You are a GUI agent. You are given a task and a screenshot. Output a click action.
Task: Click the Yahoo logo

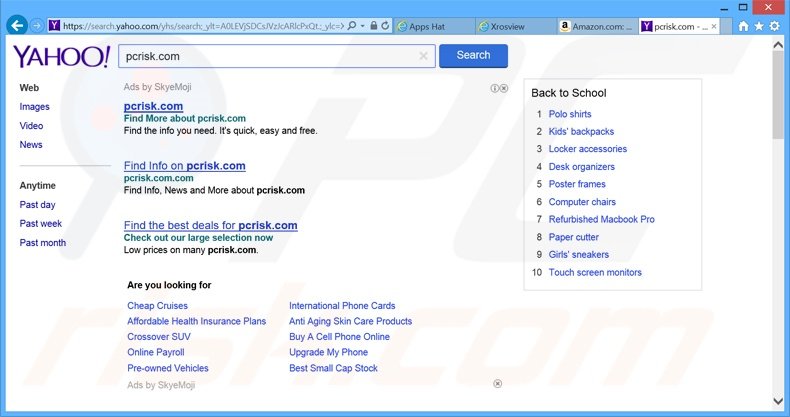(61, 56)
